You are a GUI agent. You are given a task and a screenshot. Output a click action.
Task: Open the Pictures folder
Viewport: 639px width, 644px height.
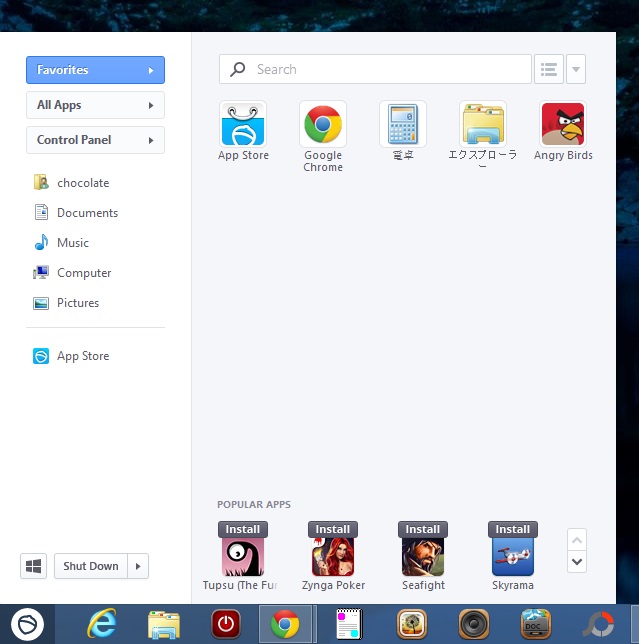click(x=66, y=303)
